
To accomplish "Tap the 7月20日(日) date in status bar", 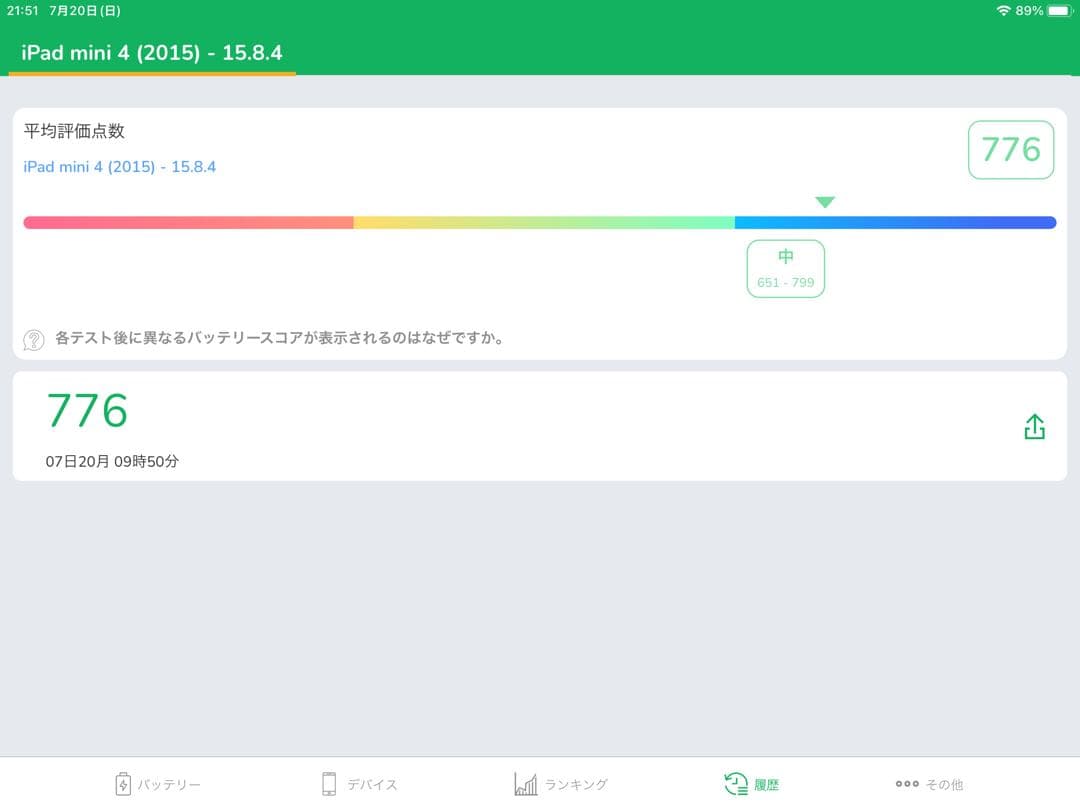I will [85, 10].
